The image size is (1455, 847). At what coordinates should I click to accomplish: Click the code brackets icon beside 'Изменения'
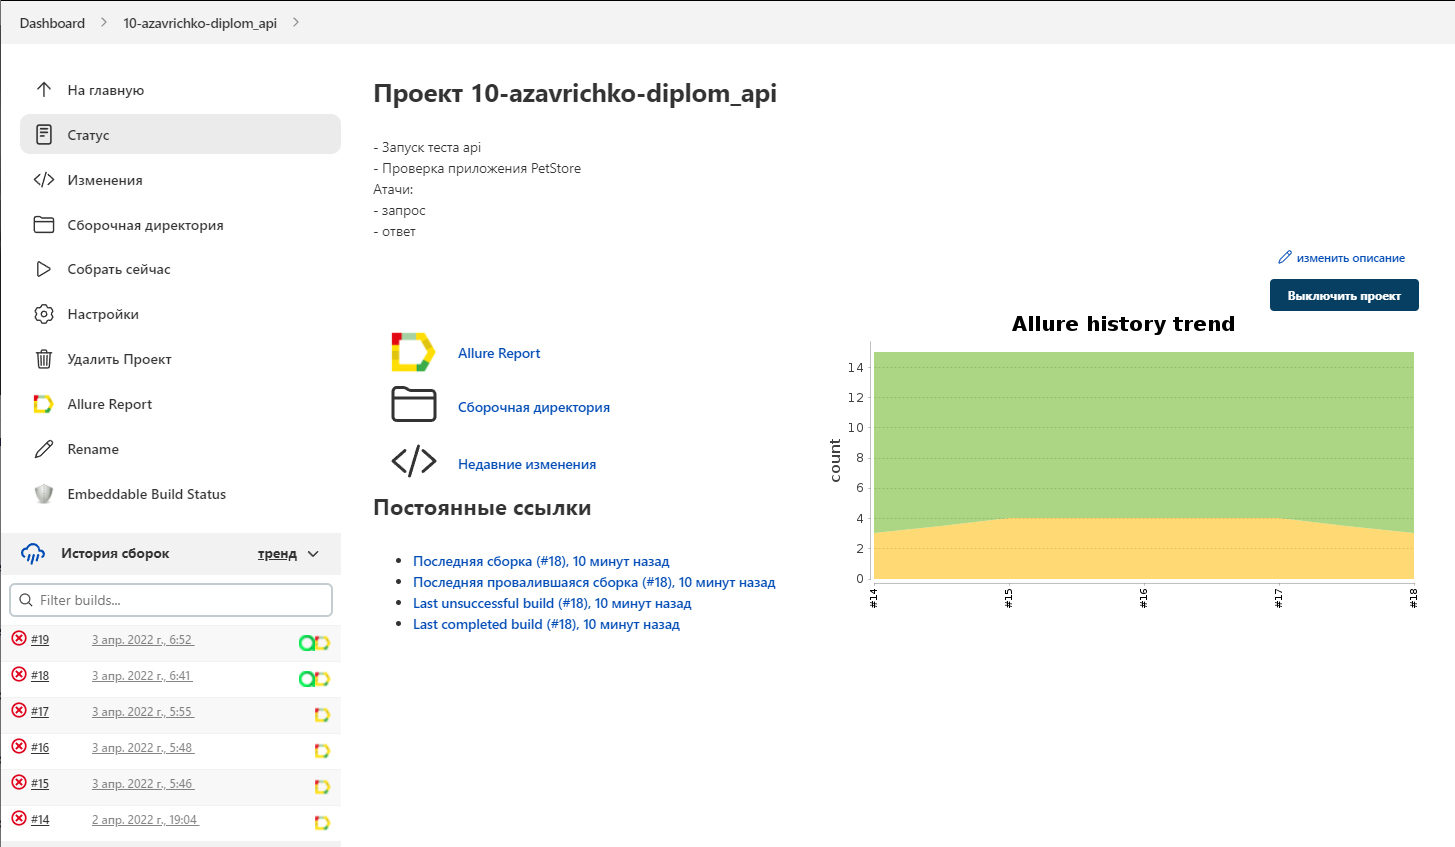[44, 180]
